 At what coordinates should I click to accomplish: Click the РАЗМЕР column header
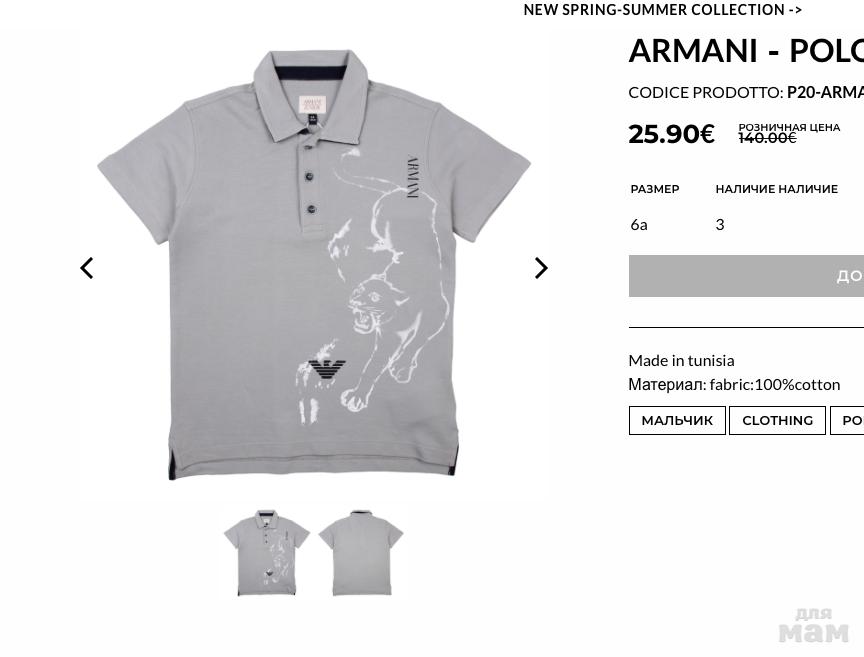click(x=655, y=189)
